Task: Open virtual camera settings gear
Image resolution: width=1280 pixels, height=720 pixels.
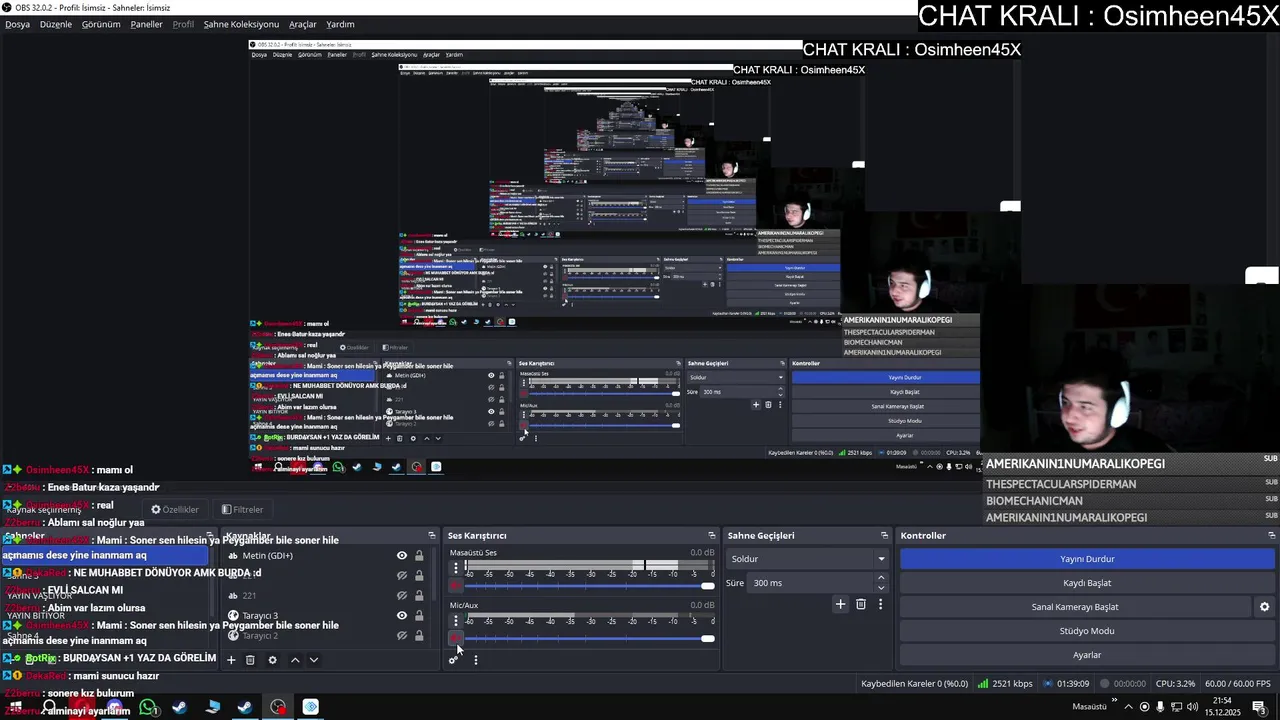Action: pos(1264,607)
